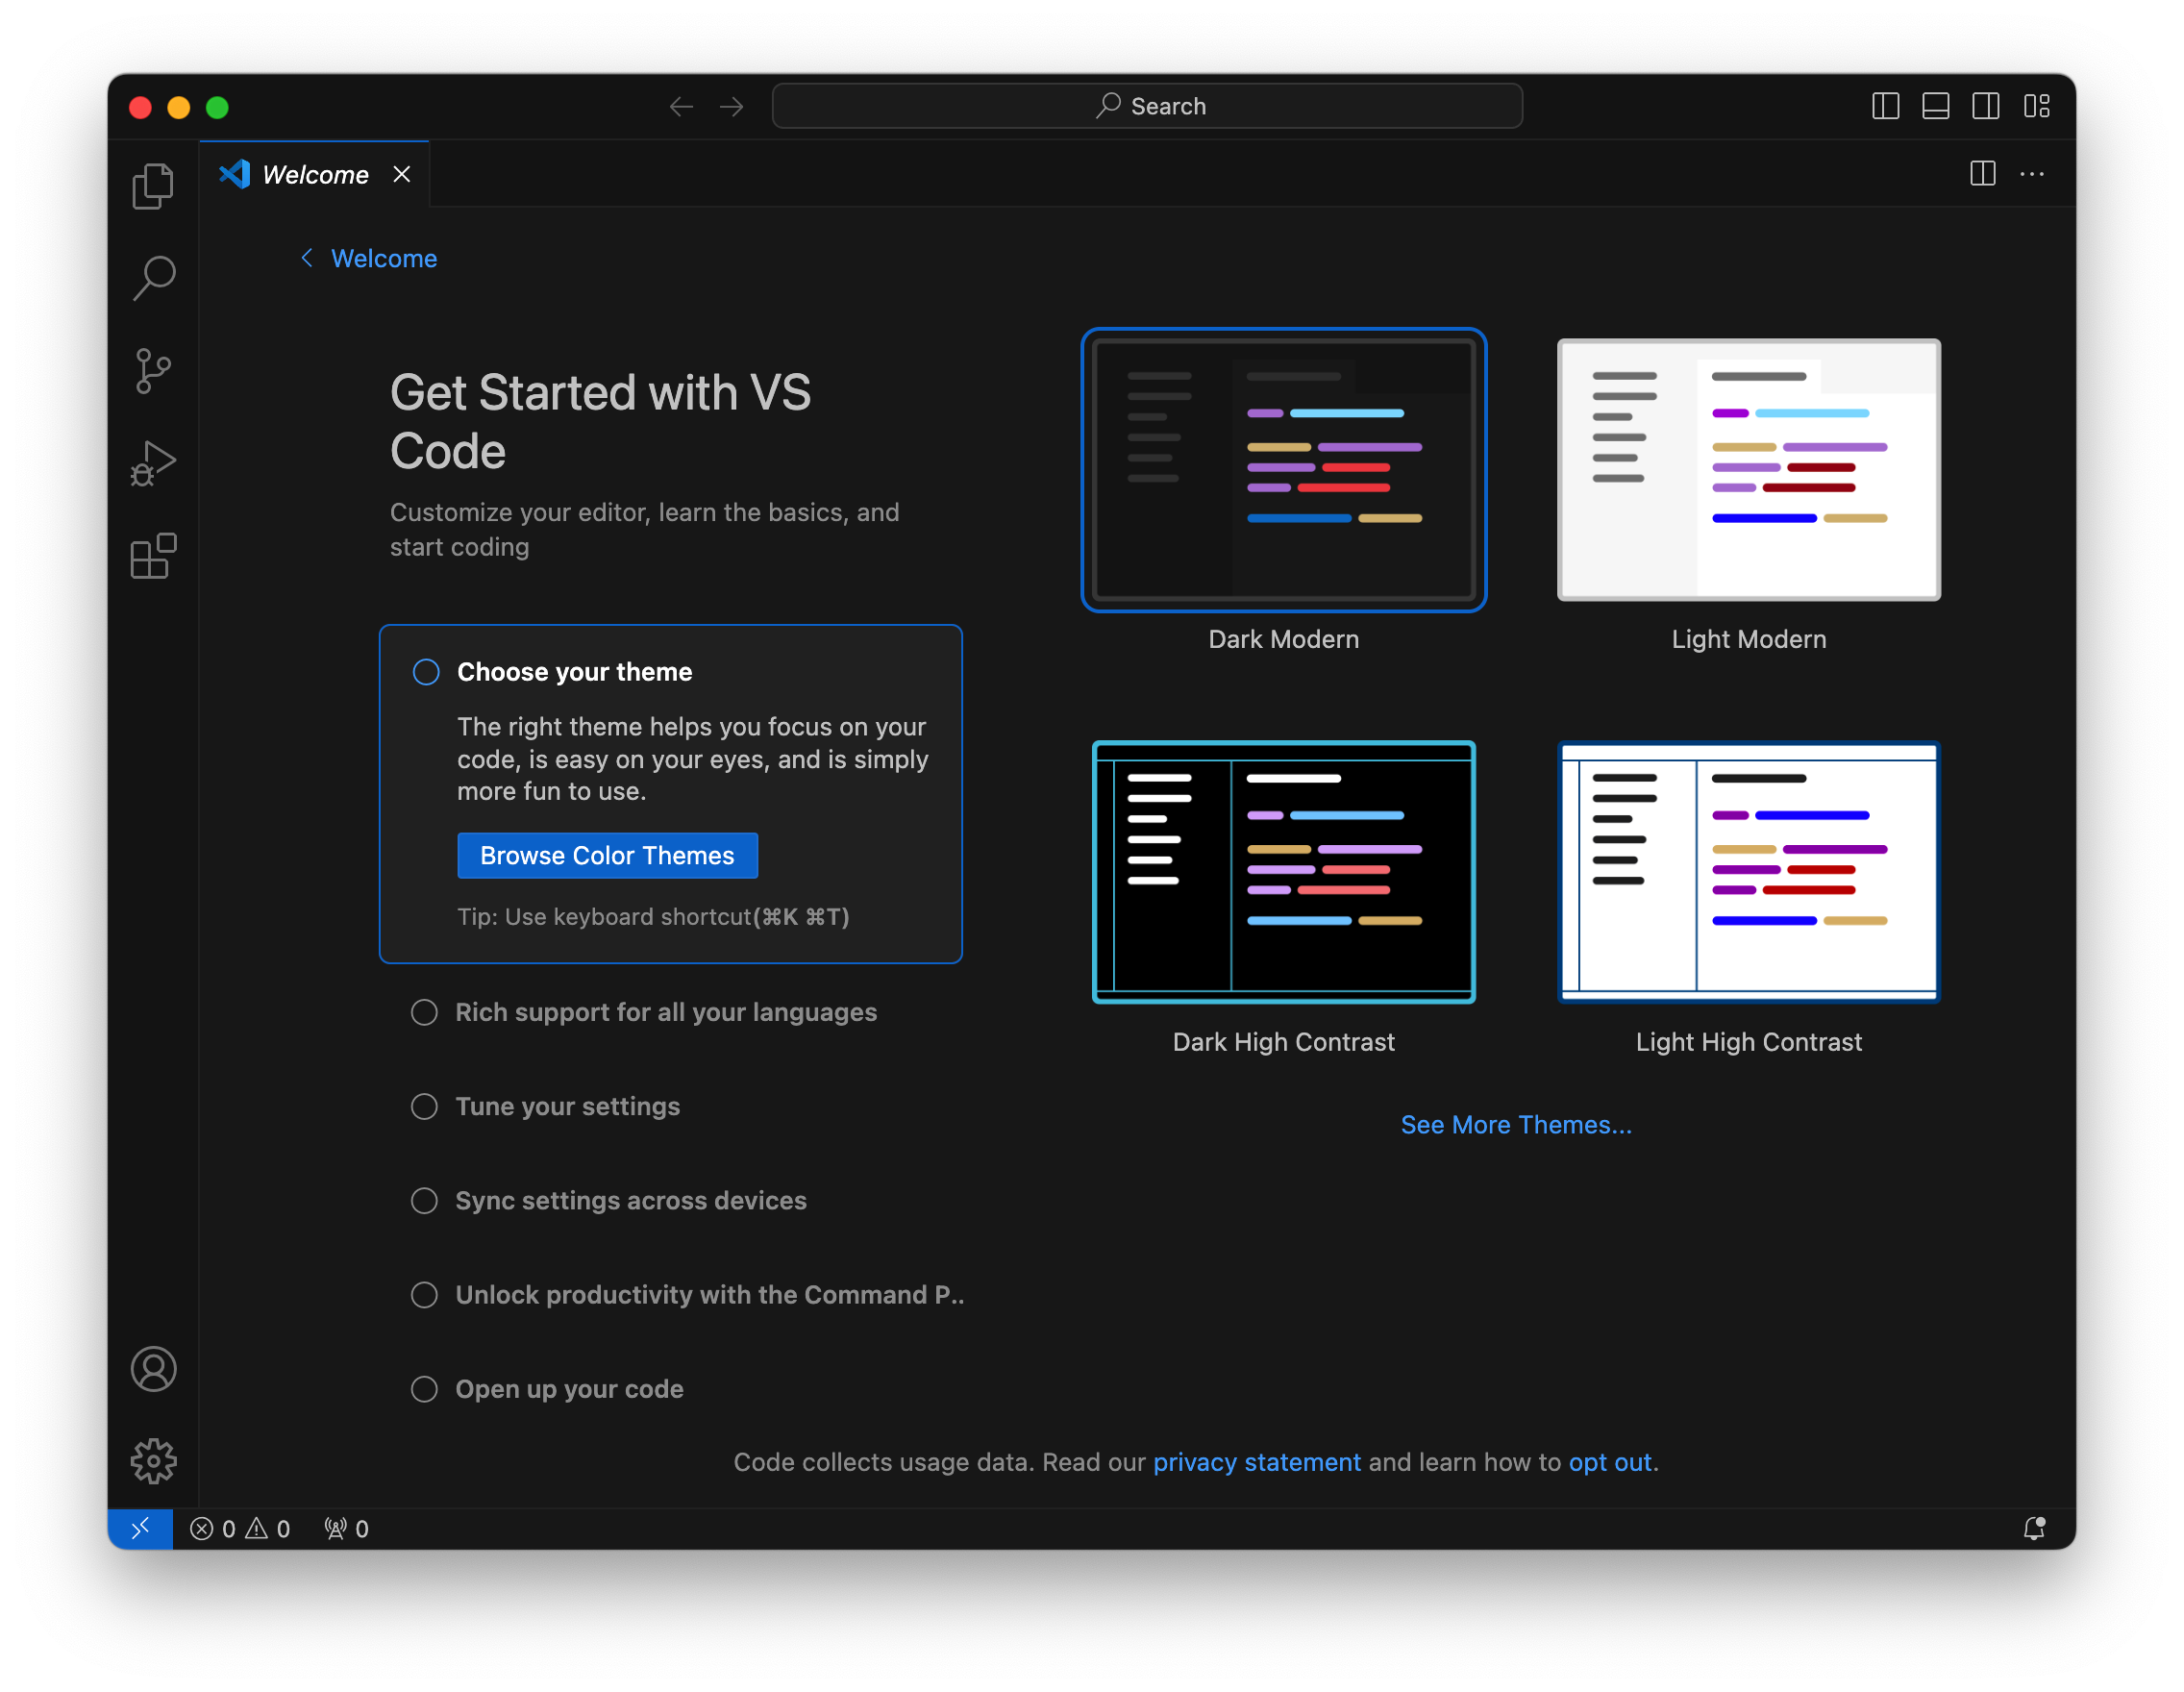The width and height of the screenshot is (2184, 1692).
Task: Pick the Dark Modern theme thumbnail
Action: [x=1283, y=470]
